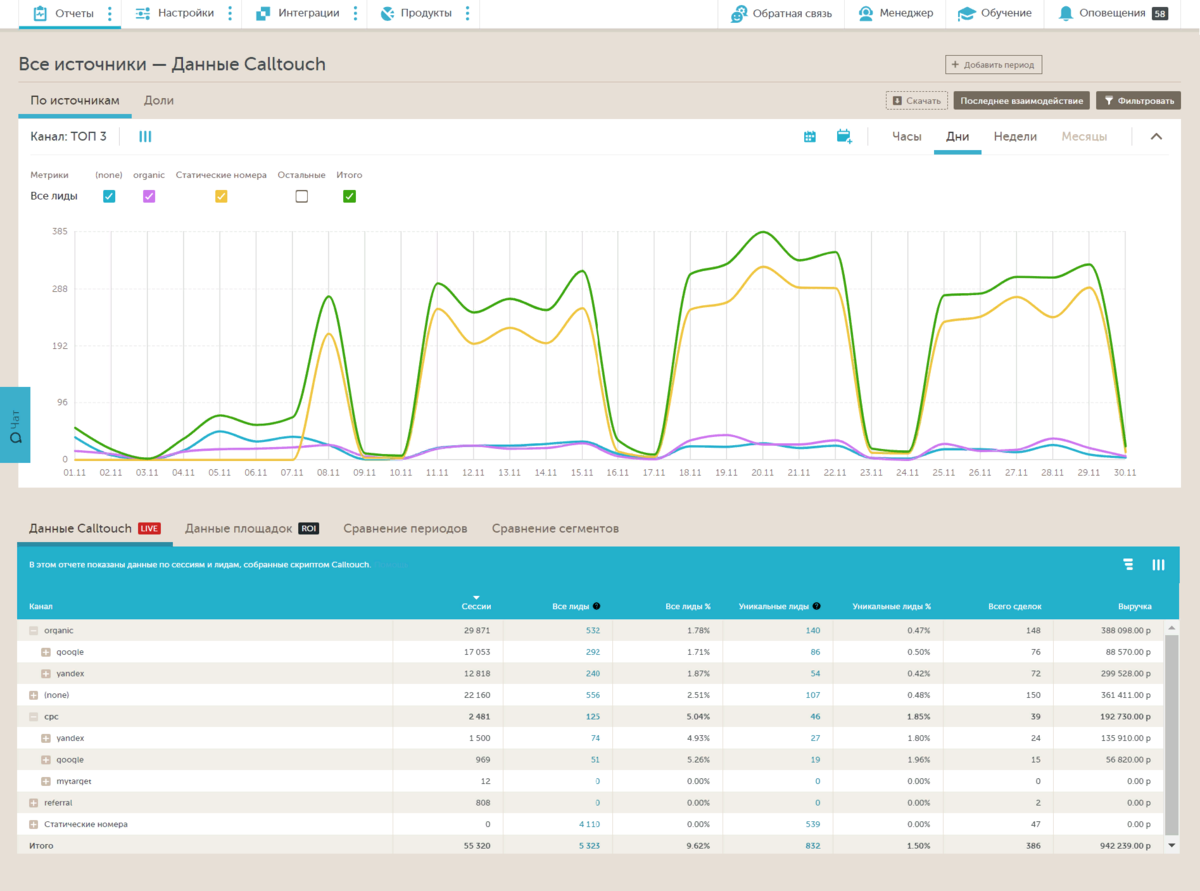1200x891 pixels.
Task: Toggle the Статические номера series checkbox
Action: point(221,196)
